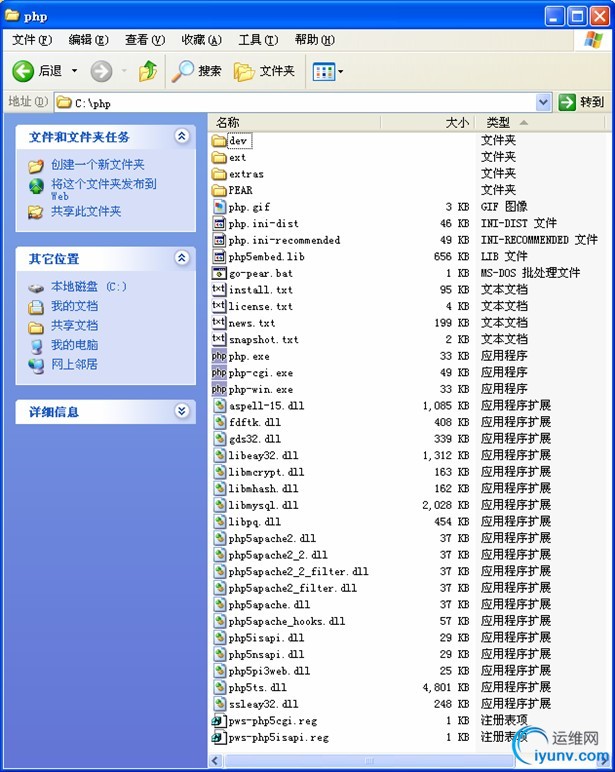
Task: Open the File (文件) menu
Action: click(32, 40)
